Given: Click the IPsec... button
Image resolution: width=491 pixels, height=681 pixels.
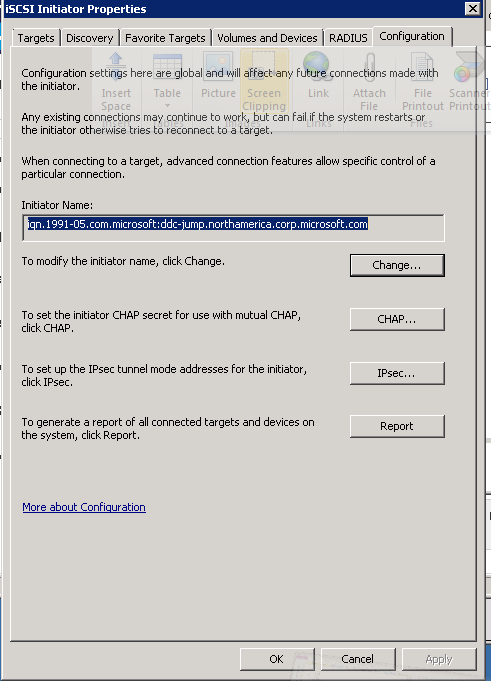Looking at the screenshot, I should point(397,373).
